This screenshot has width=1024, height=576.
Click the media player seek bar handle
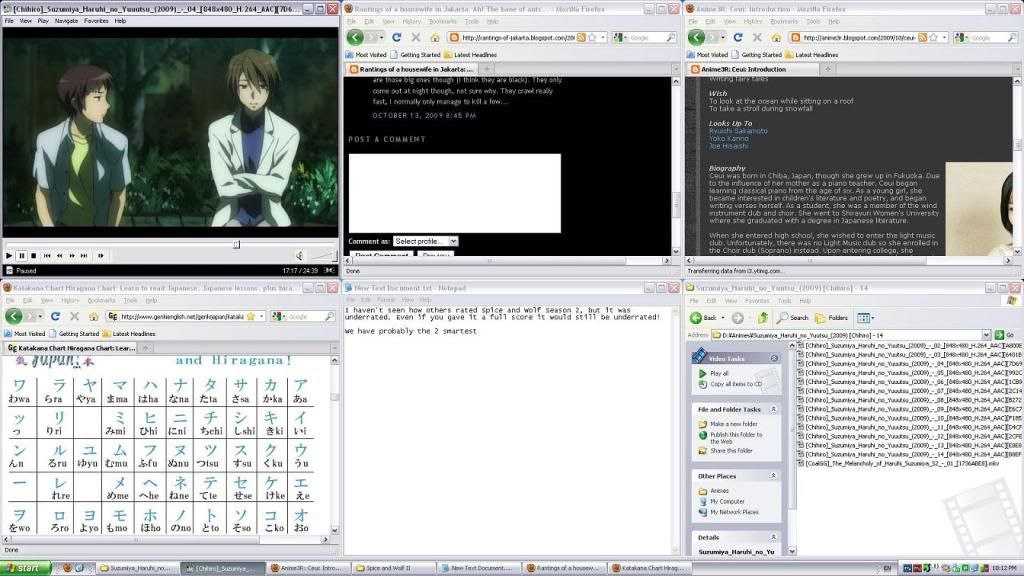[236, 244]
